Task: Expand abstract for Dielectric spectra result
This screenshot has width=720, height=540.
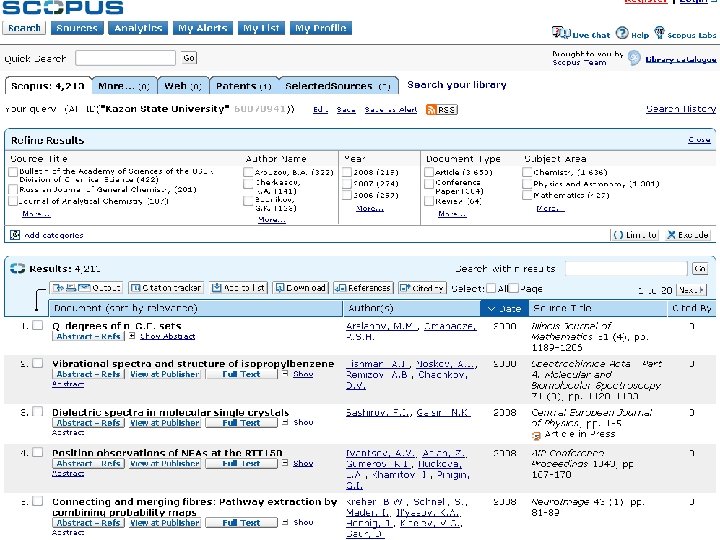Action: [x=285, y=422]
